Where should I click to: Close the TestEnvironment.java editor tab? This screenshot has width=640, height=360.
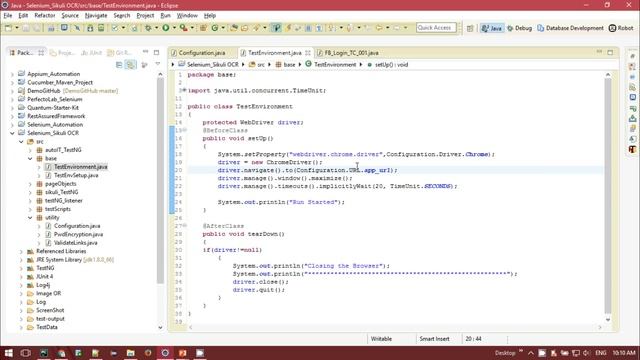click(308, 53)
